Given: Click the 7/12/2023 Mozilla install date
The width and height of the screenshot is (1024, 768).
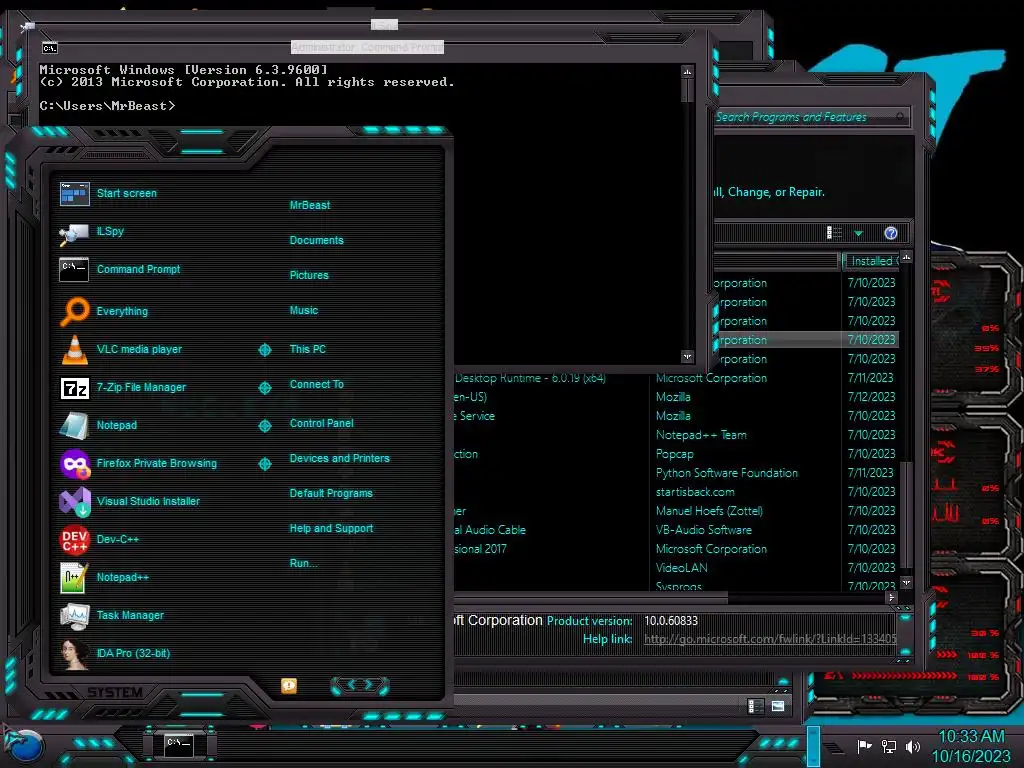Looking at the screenshot, I should click(871, 397).
